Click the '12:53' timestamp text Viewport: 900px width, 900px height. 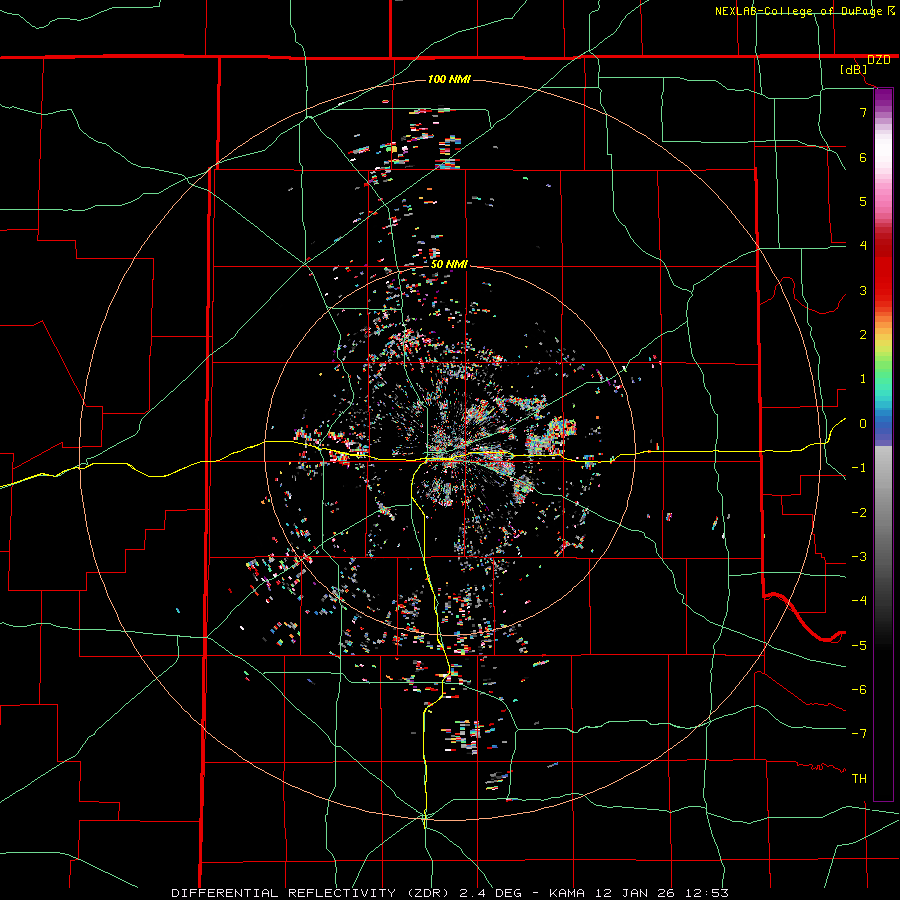click(x=705, y=893)
